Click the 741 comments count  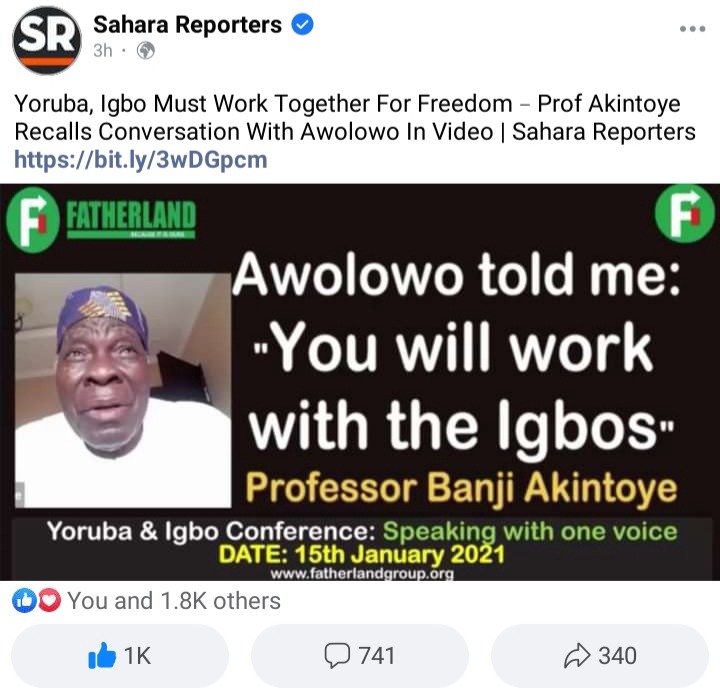pyautogui.click(x=377, y=655)
